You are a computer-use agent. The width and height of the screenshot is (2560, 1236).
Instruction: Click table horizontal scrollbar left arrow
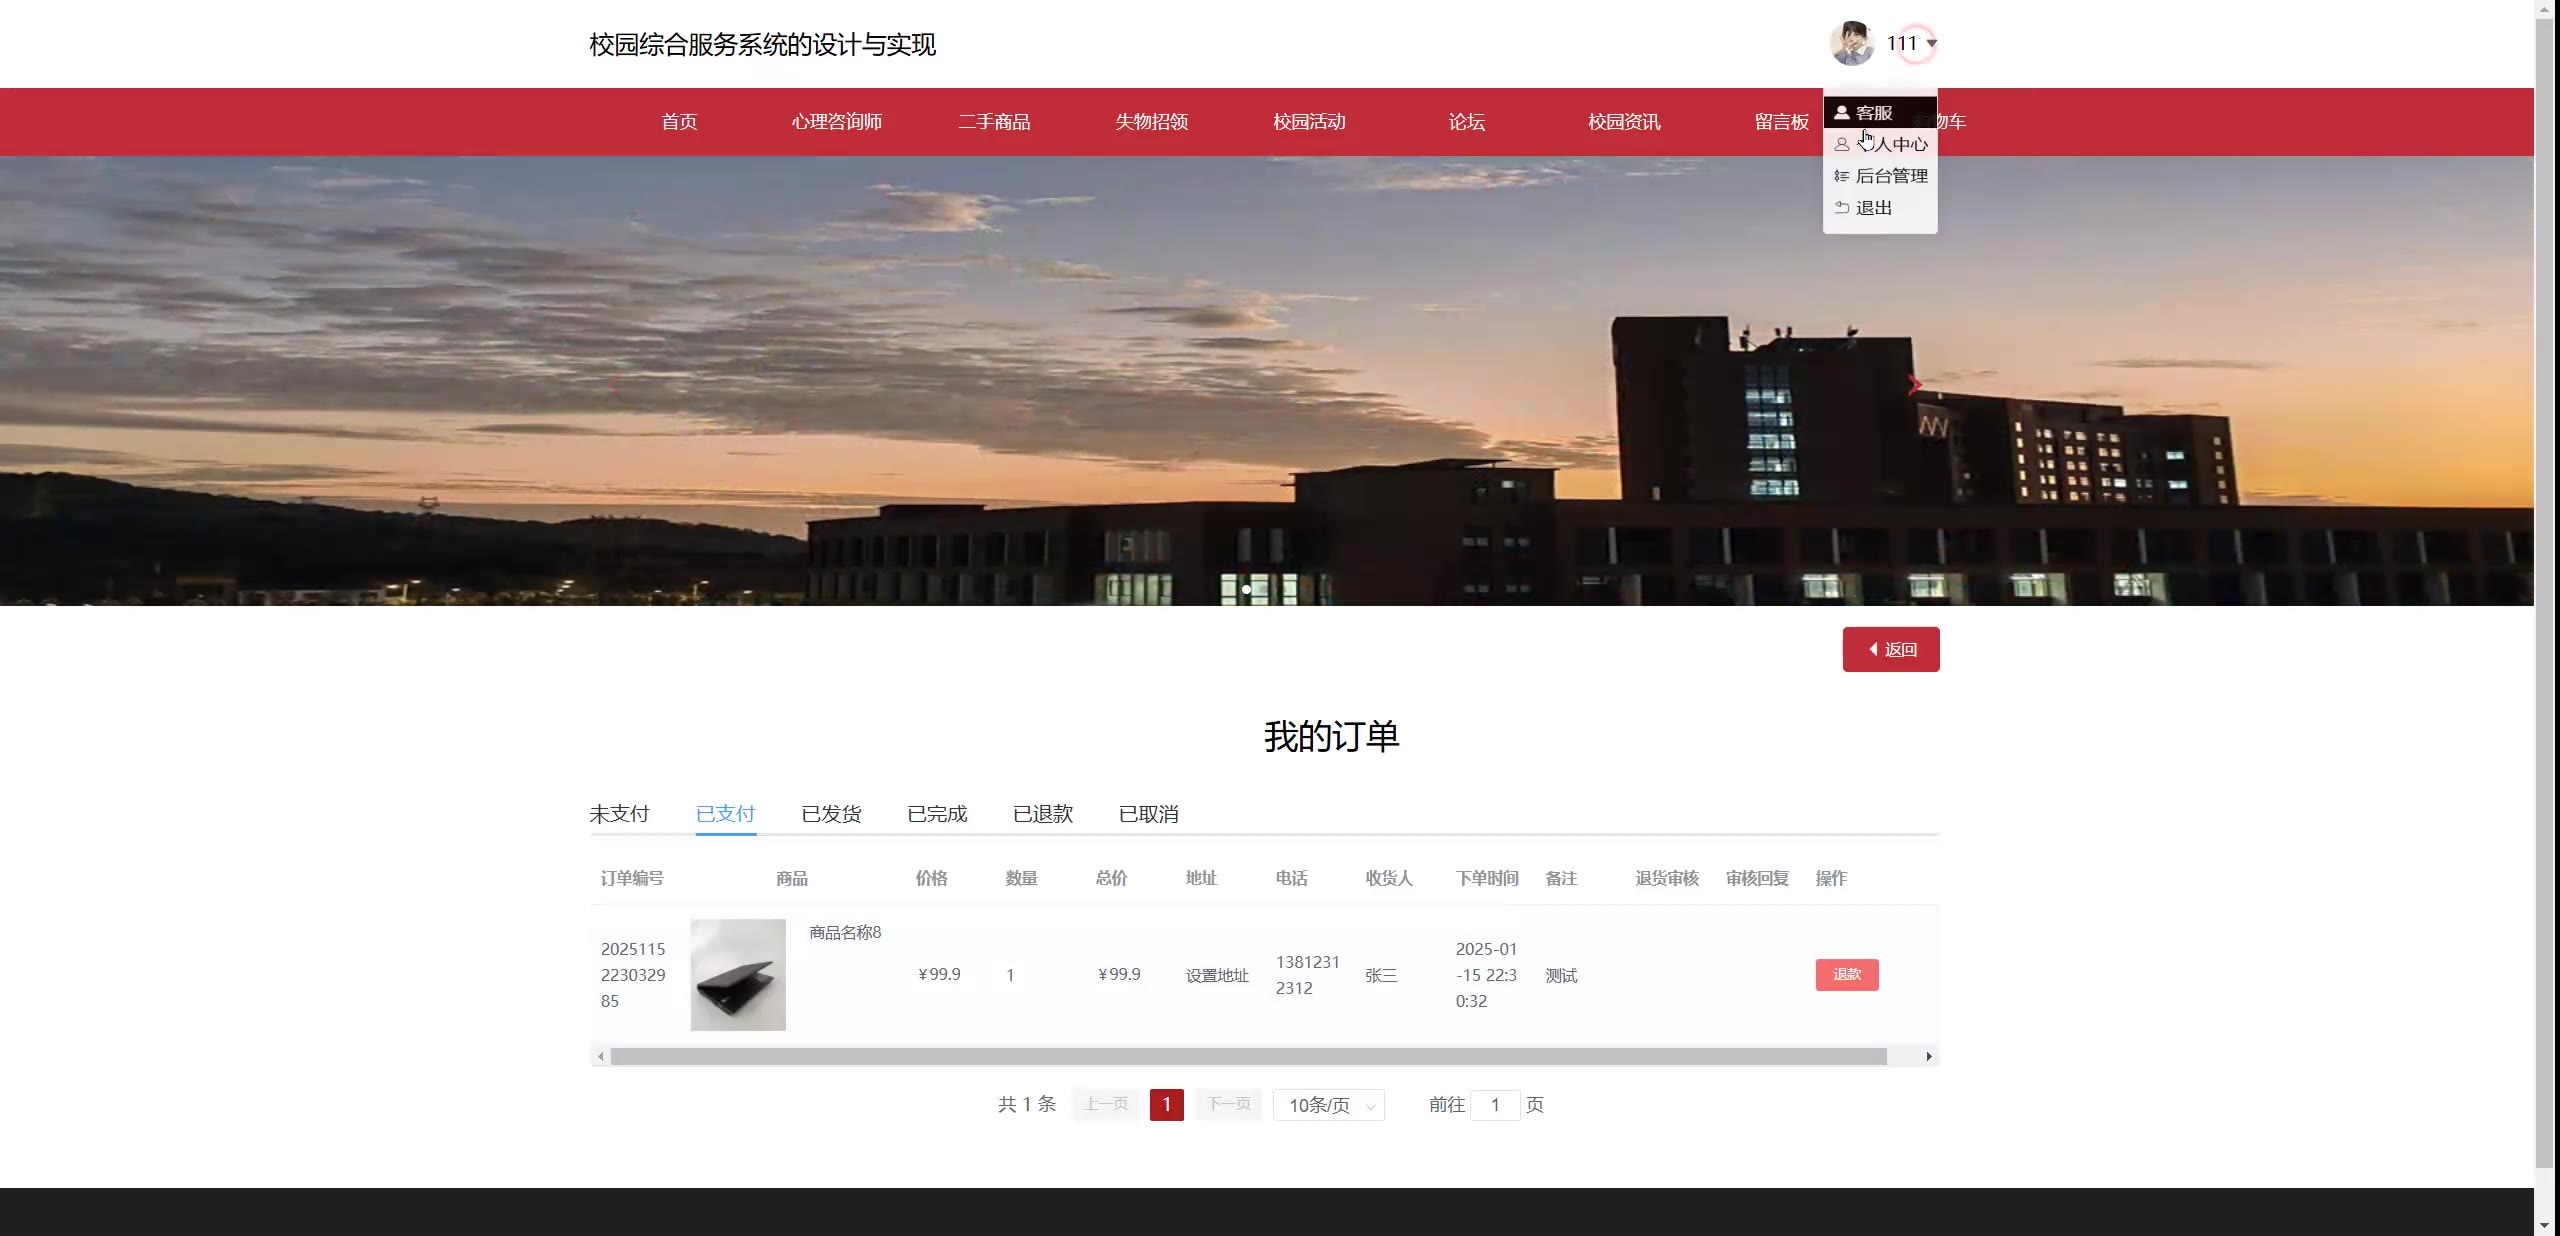pyautogui.click(x=600, y=1057)
